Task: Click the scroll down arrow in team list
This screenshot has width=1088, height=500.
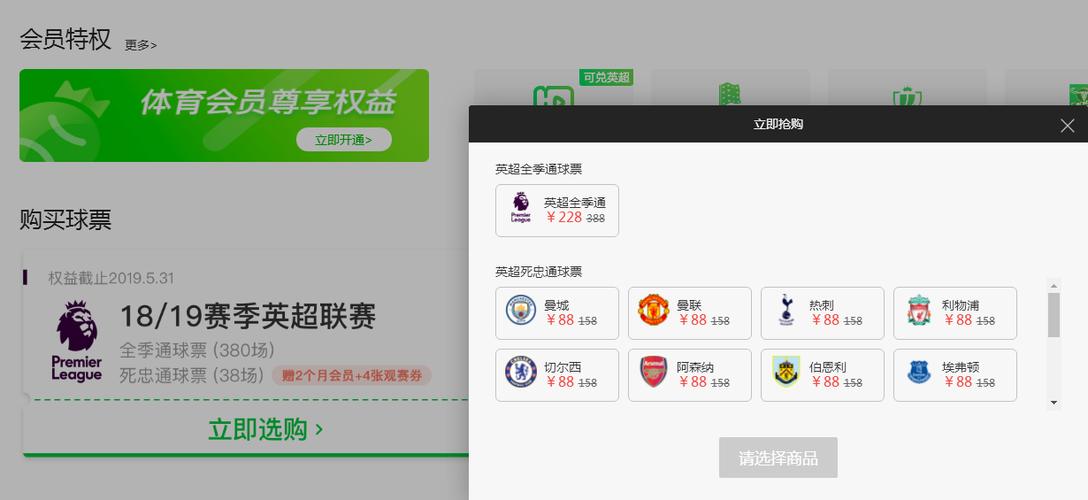Action: tap(1054, 402)
